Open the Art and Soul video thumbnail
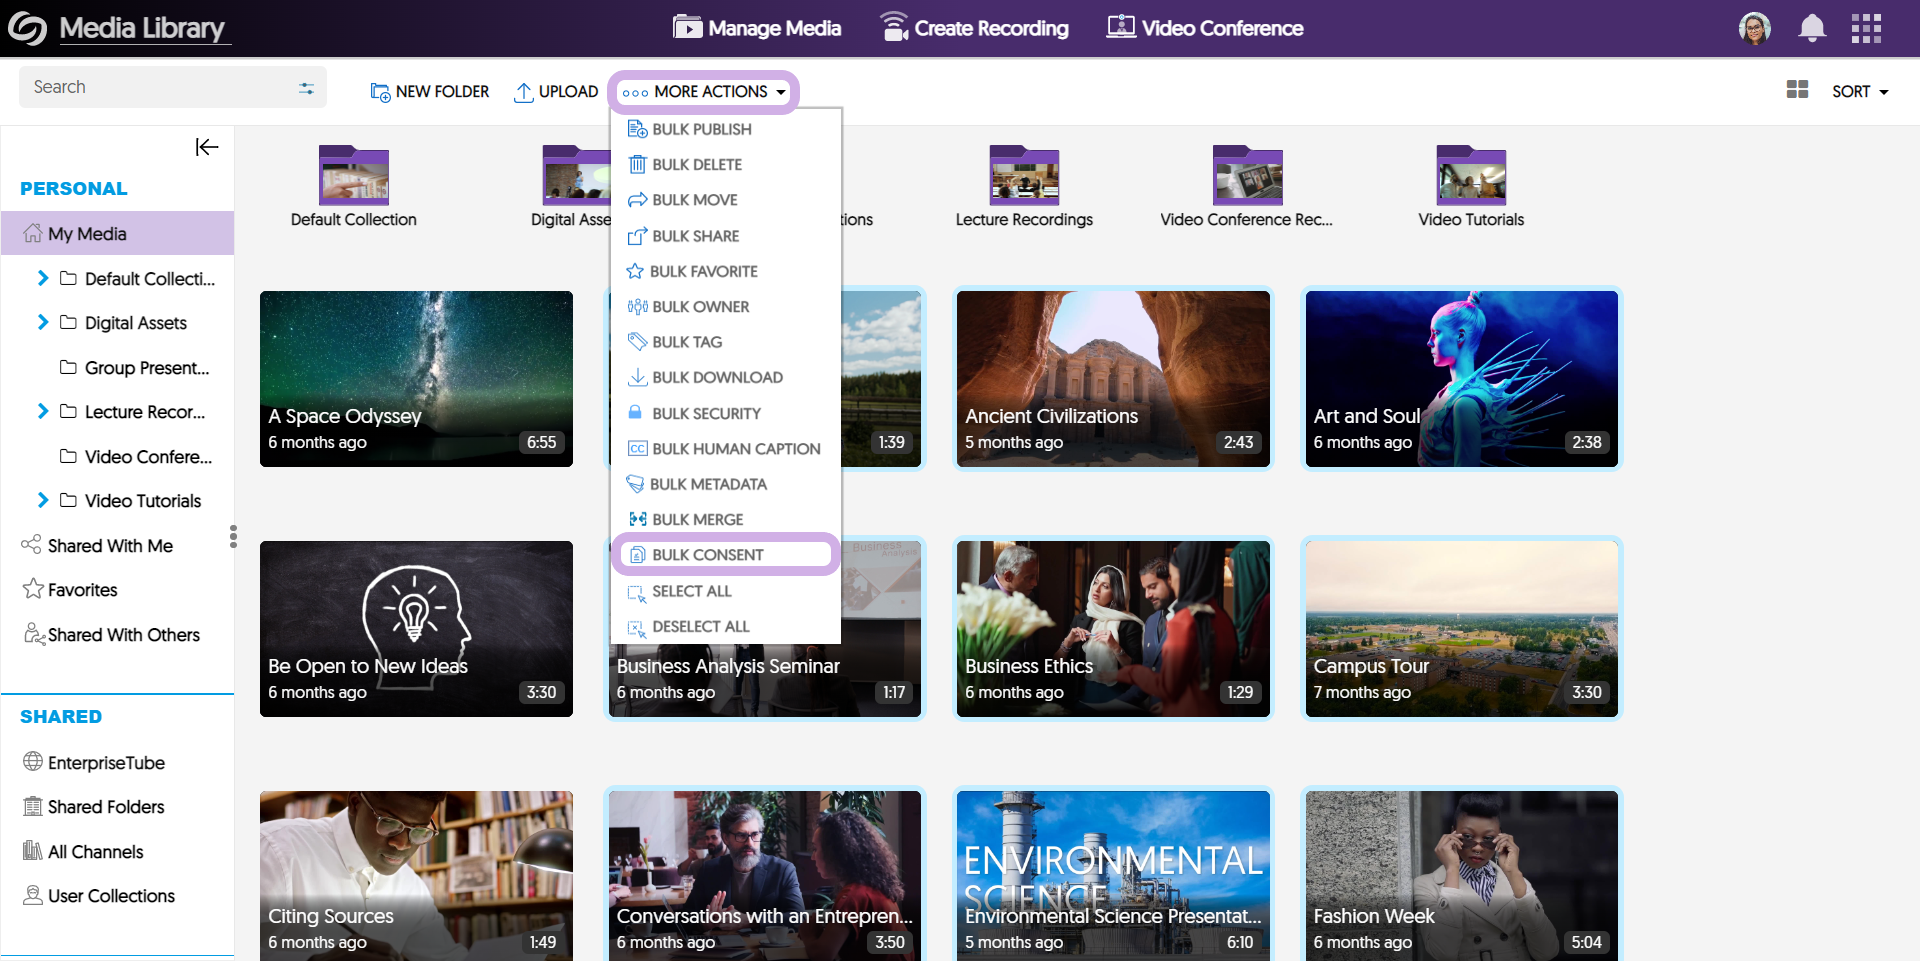Screen dimensions: 1920x961 1461,378
